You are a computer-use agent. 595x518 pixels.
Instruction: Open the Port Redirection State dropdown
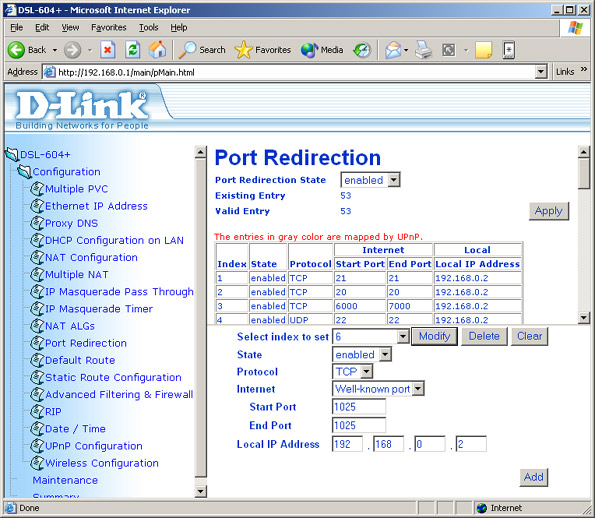[394, 180]
